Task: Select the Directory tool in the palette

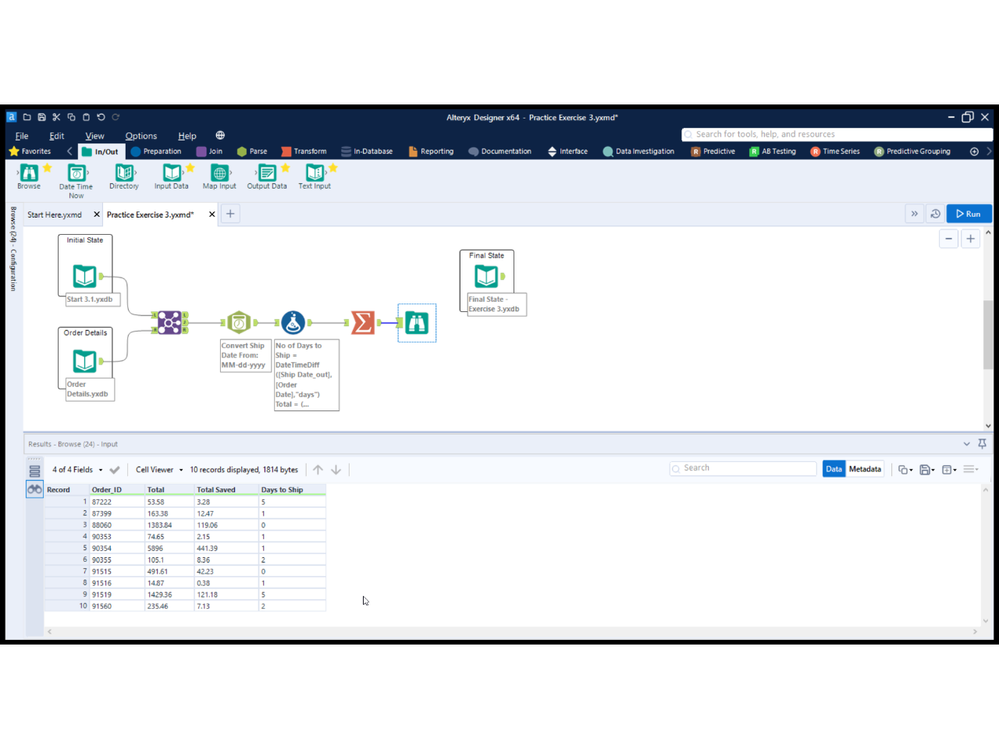Action: (x=124, y=176)
